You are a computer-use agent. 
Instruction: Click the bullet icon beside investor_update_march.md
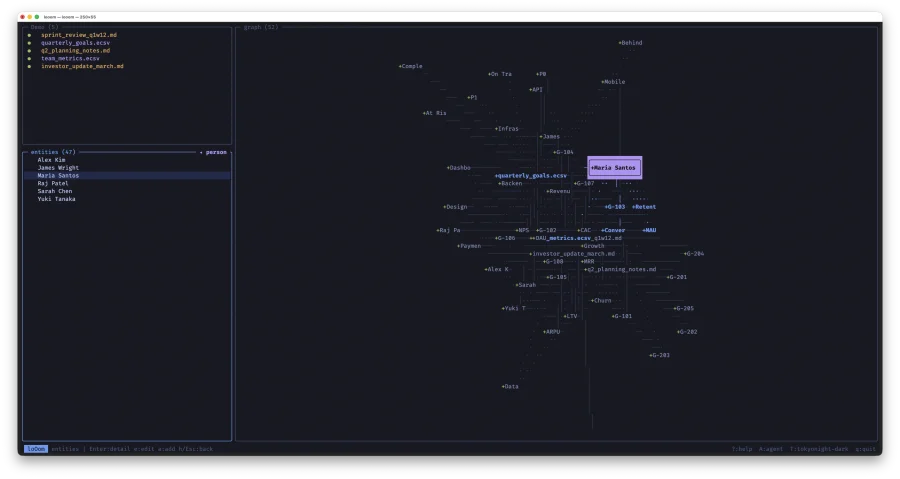coord(30,67)
